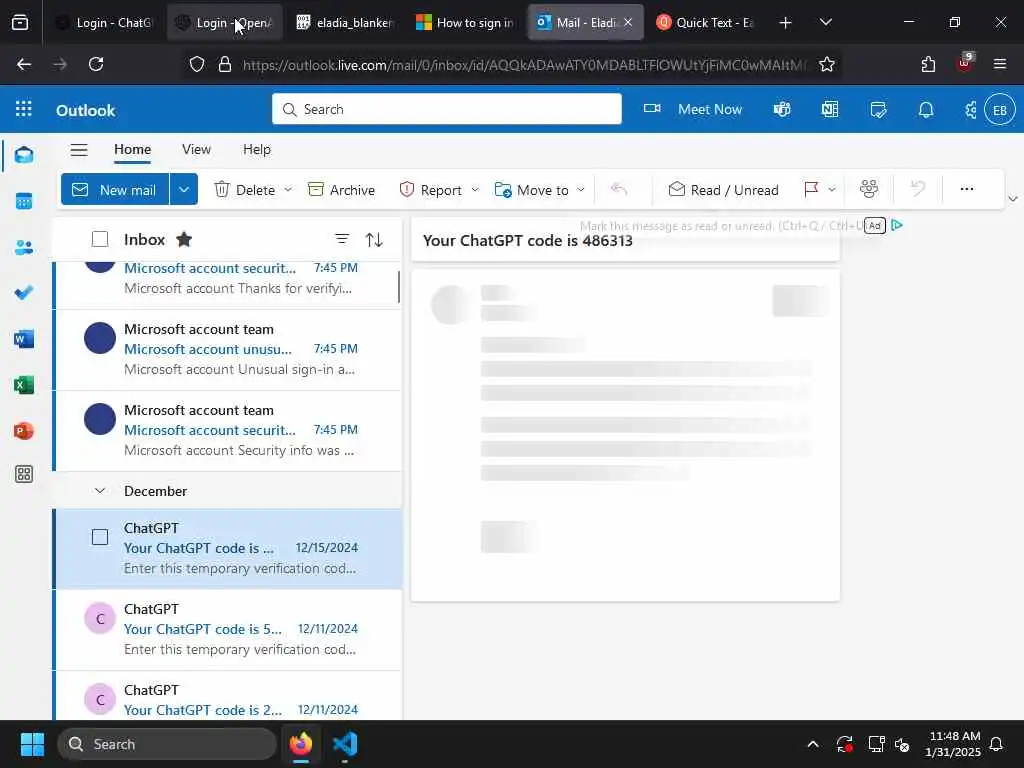Click the Move to button
1024x768 pixels.
coord(532,189)
